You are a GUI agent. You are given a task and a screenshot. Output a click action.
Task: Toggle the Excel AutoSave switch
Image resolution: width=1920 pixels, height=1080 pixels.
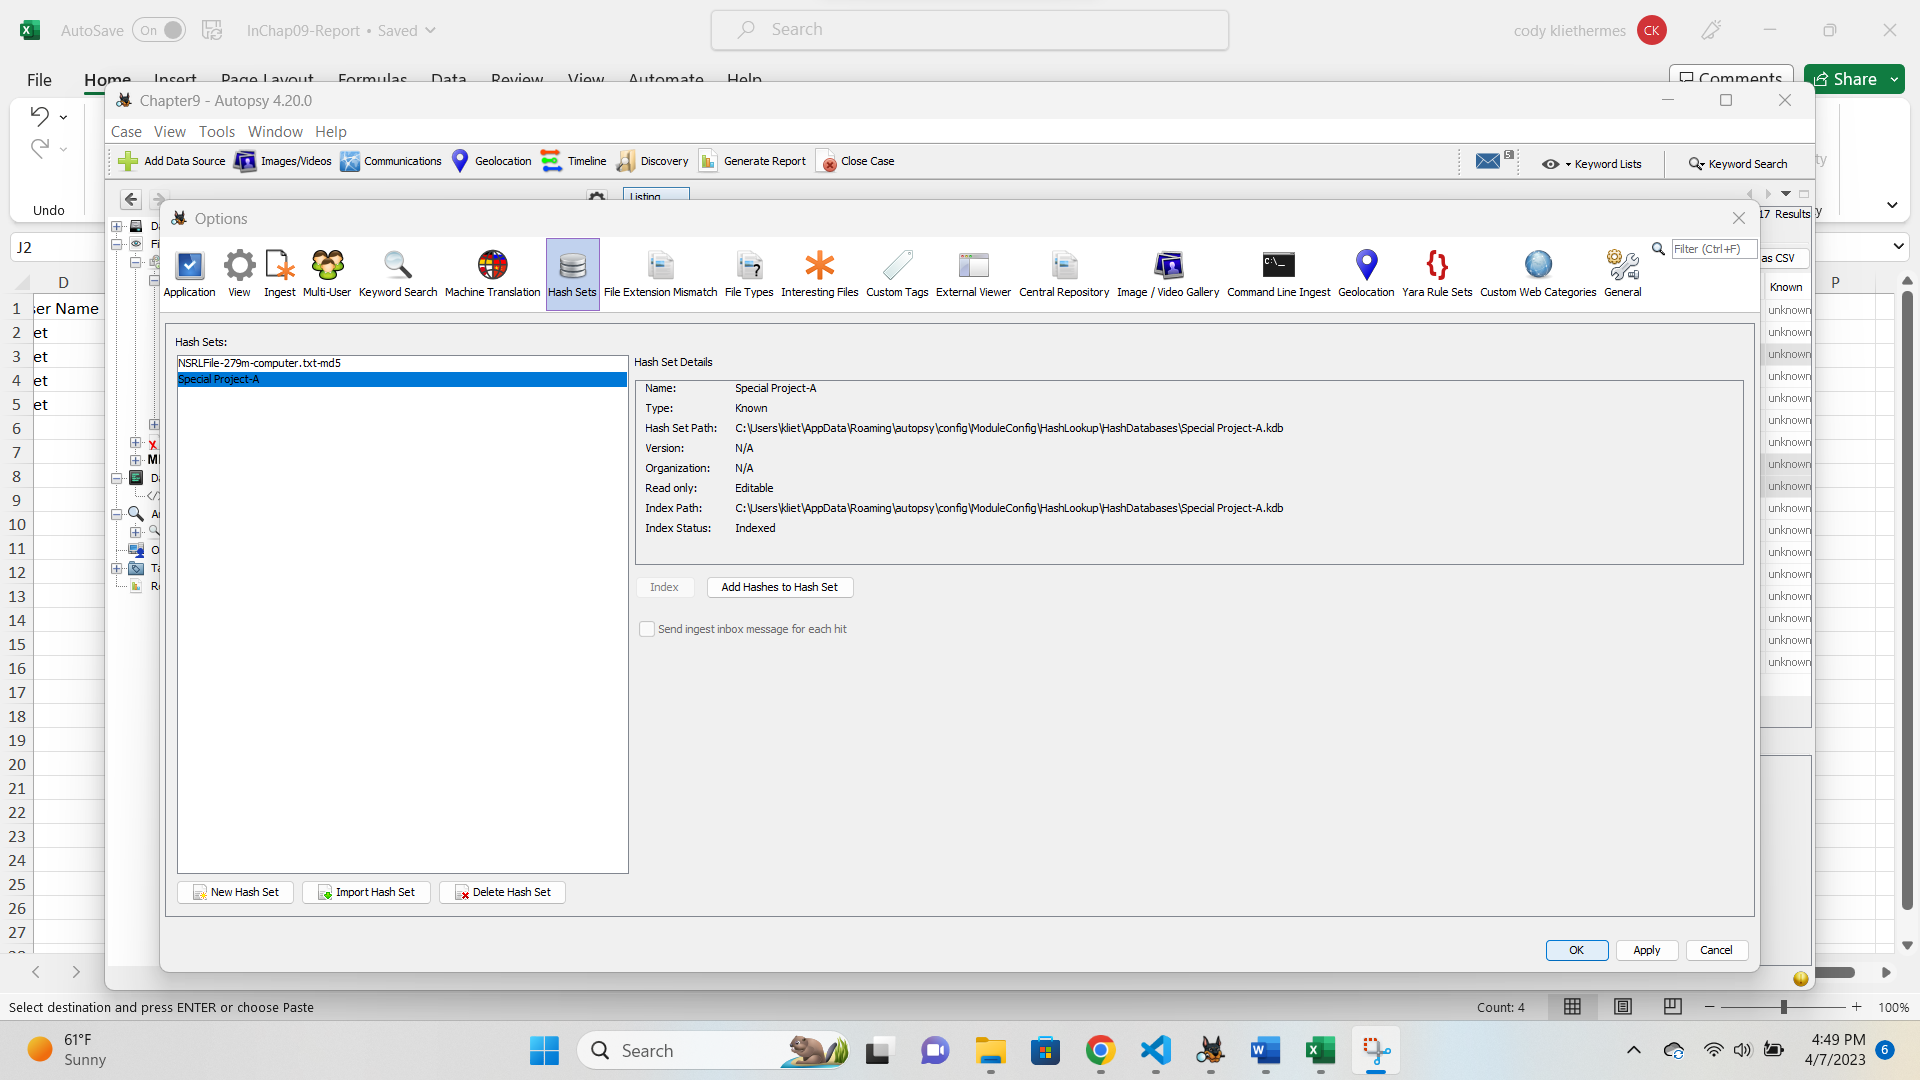[x=160, y=30]
